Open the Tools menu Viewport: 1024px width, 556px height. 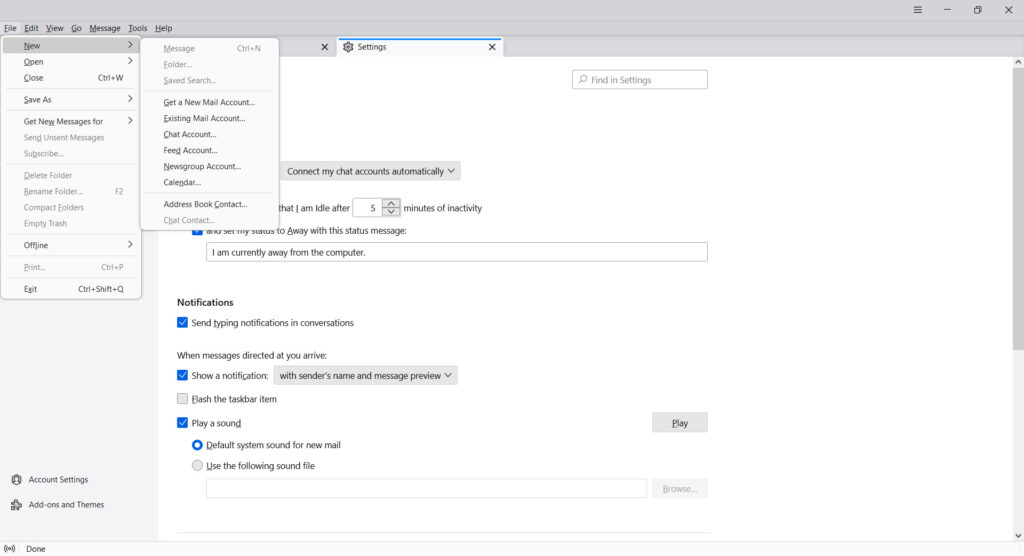[x=138, y=28]
